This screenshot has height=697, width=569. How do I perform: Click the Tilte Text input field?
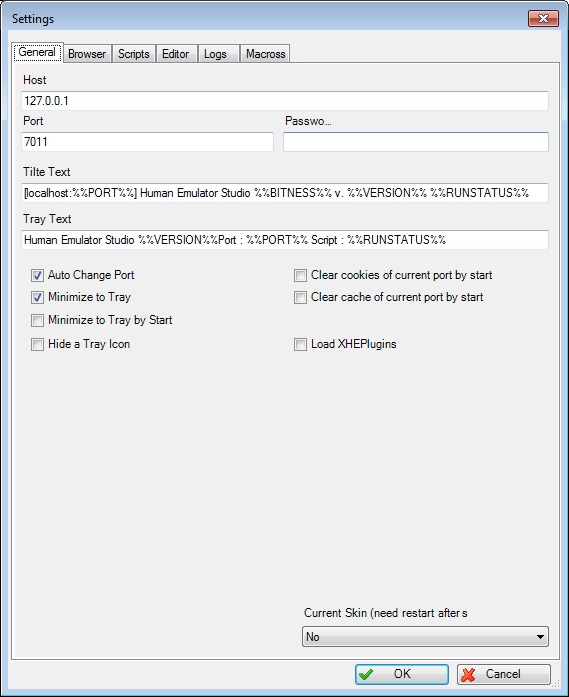pyautogui.click(x=284, y=193)
